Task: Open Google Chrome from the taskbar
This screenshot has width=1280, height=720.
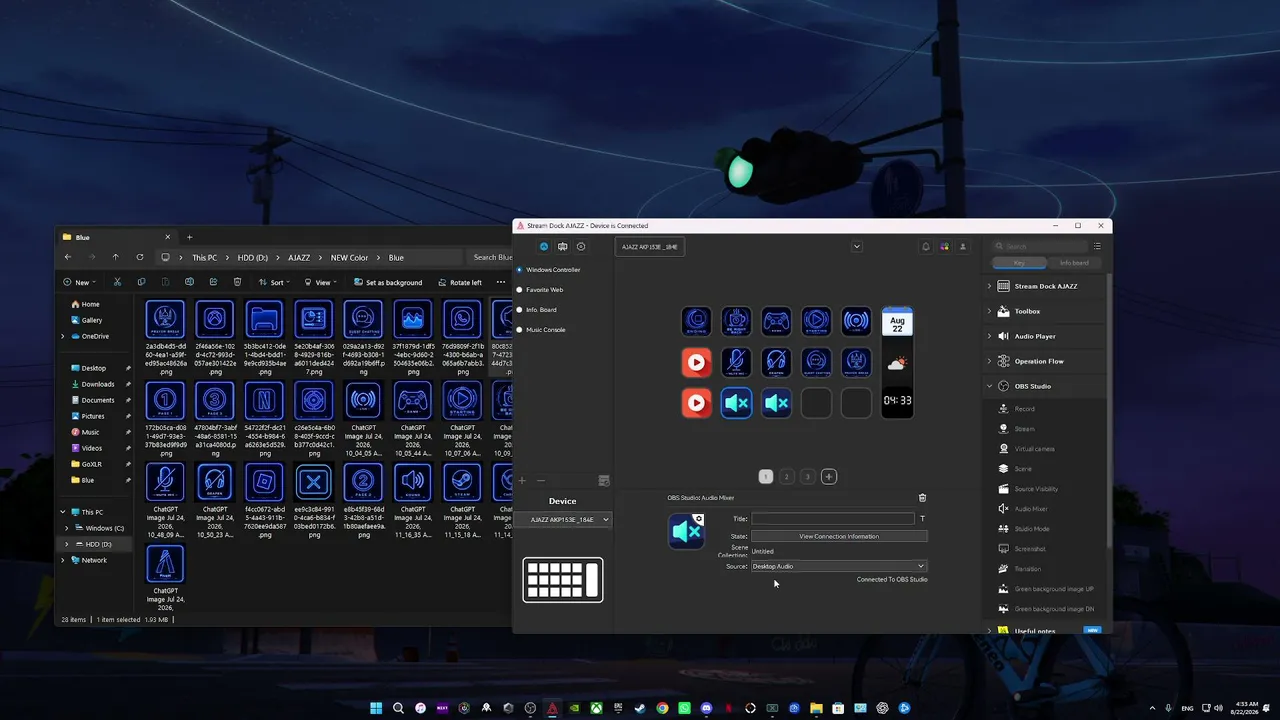Action: 662,708
